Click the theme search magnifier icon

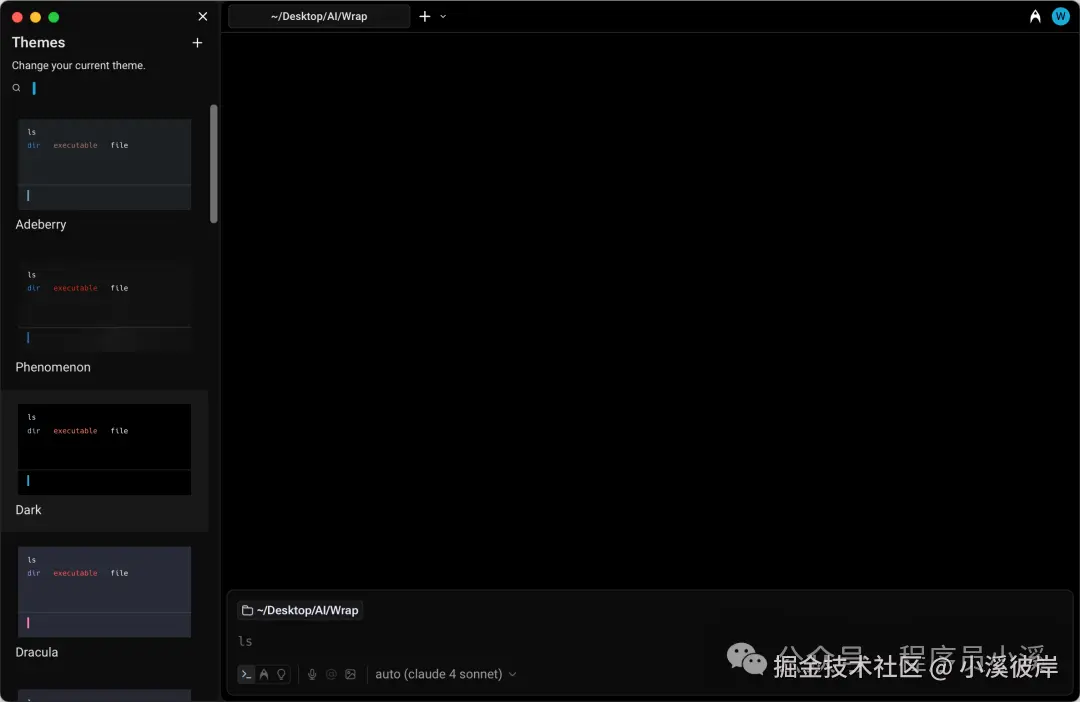tap(17, 88)
